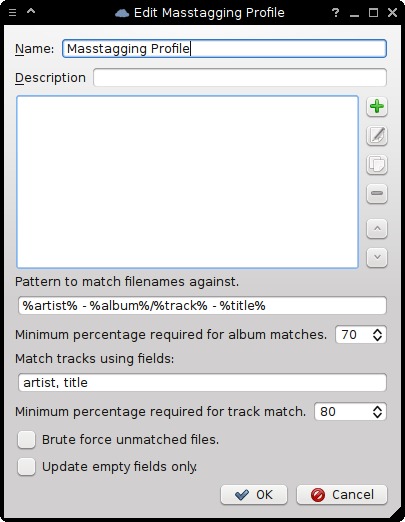This screenshot has height=522, width=405.
Task: Toggle Update empty fields only checkbox
Action: pyautogui.click(x=27, y=466)
